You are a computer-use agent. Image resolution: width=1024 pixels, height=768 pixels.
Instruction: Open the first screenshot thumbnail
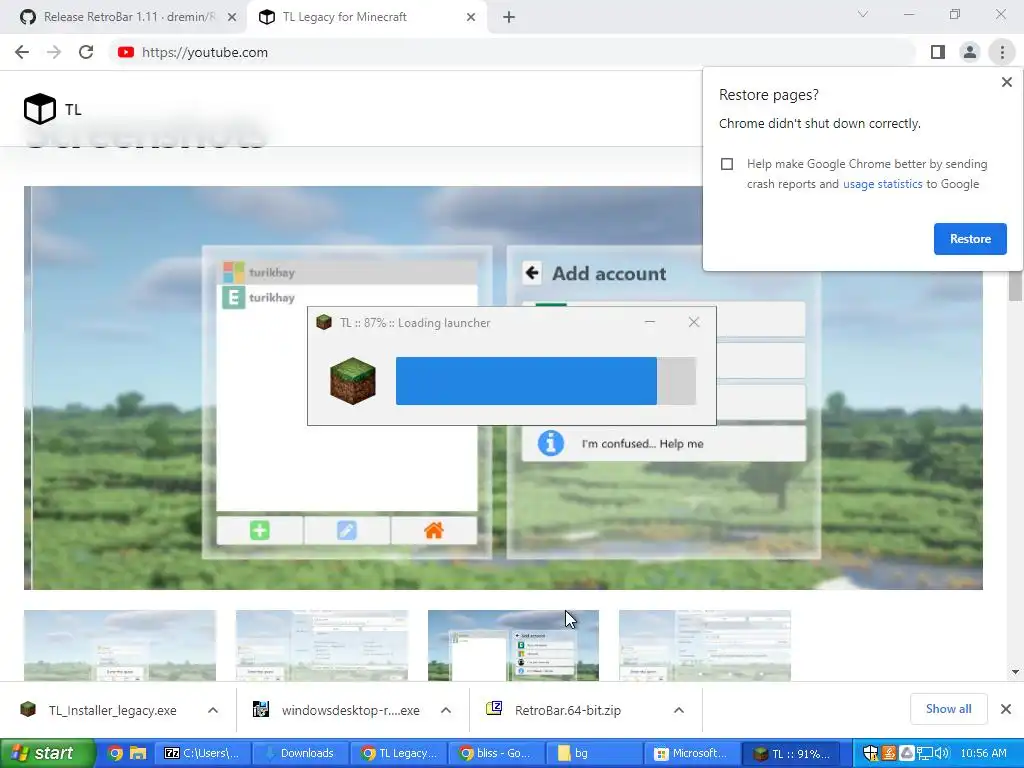pos(120,645)
